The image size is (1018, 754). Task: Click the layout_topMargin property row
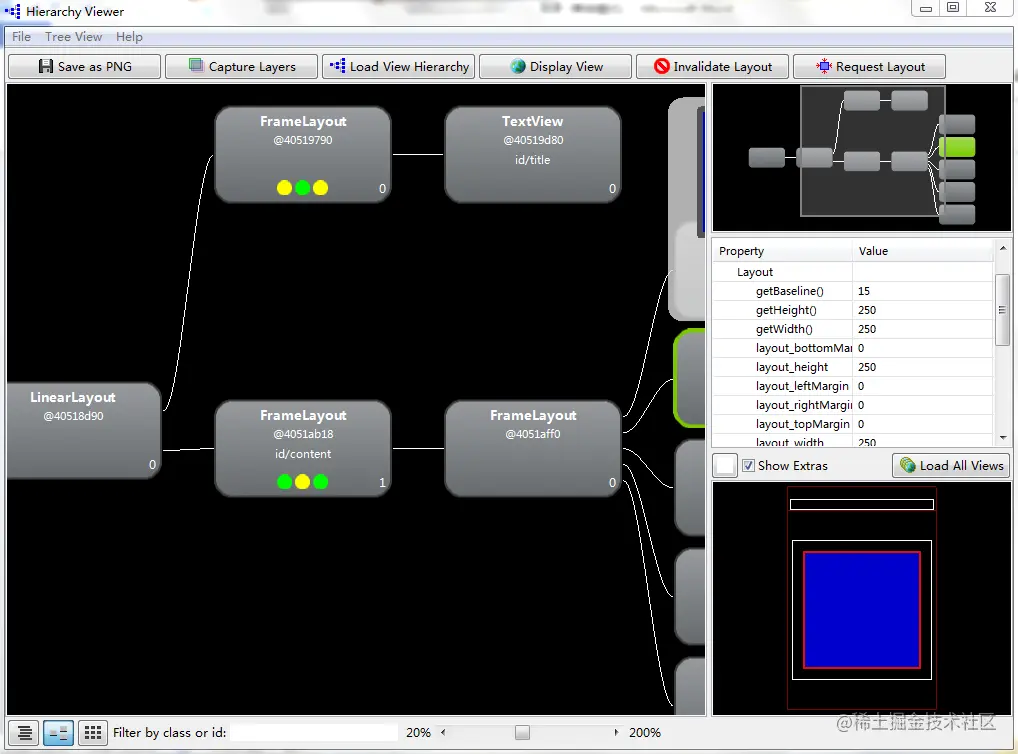pos(853,424)
